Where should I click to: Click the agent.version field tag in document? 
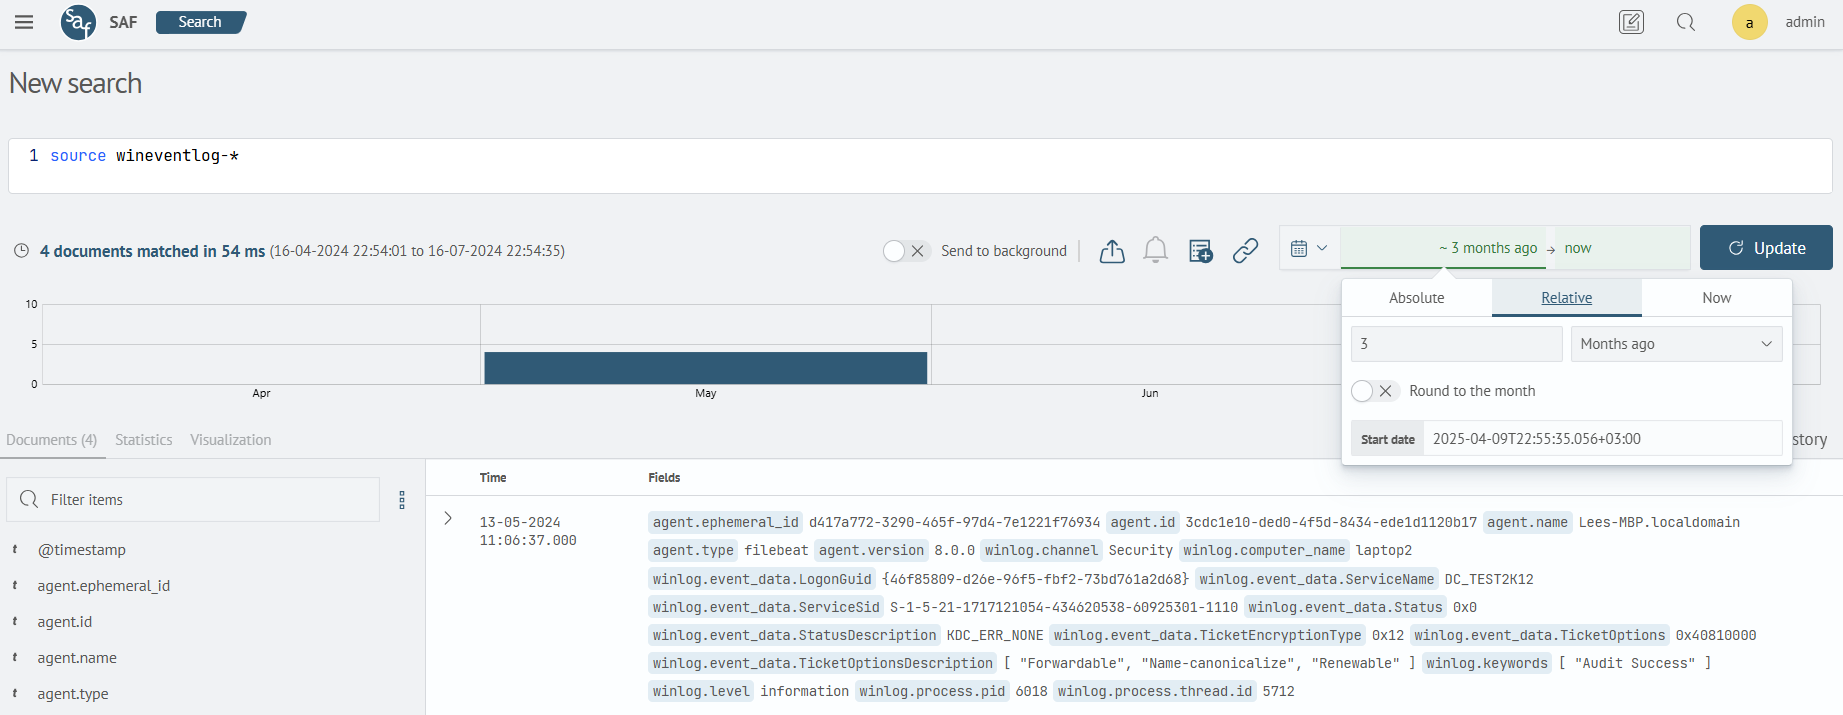pyautogui.click(x=871, y=550)
